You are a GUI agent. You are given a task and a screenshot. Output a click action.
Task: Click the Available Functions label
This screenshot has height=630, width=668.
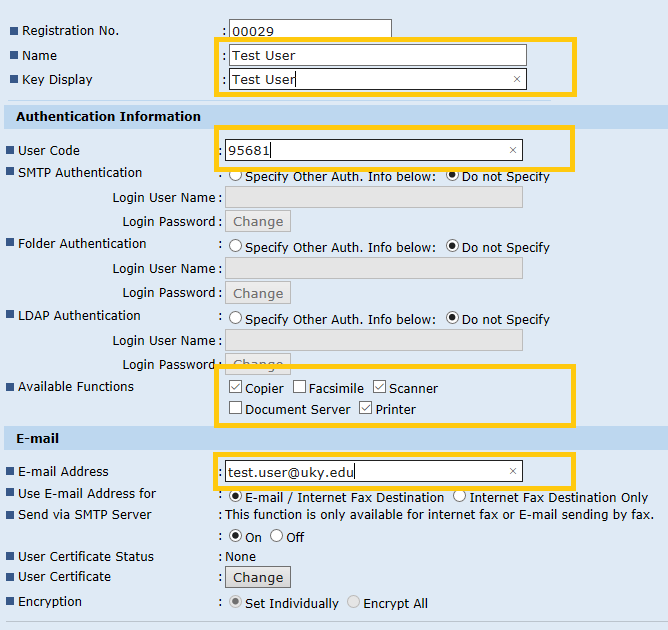click(76, 386)
